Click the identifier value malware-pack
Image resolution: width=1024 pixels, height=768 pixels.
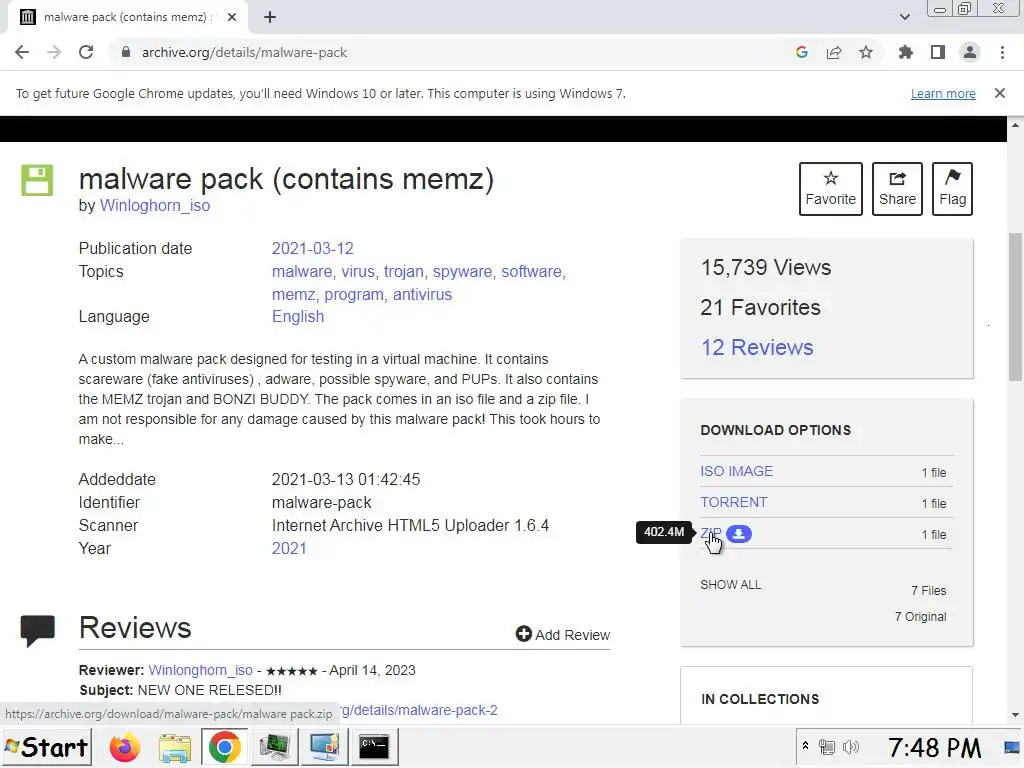click(321, 502)
